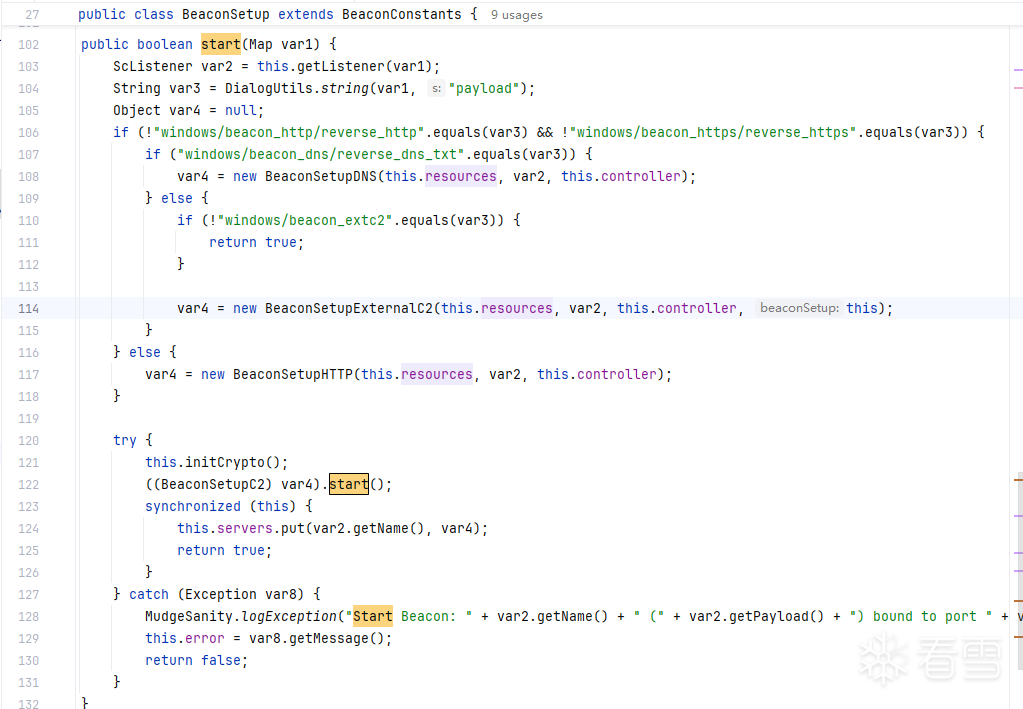Click the highlighted start method name declaration
This screenshot has width=1023, height=709.
coord(221,44)
